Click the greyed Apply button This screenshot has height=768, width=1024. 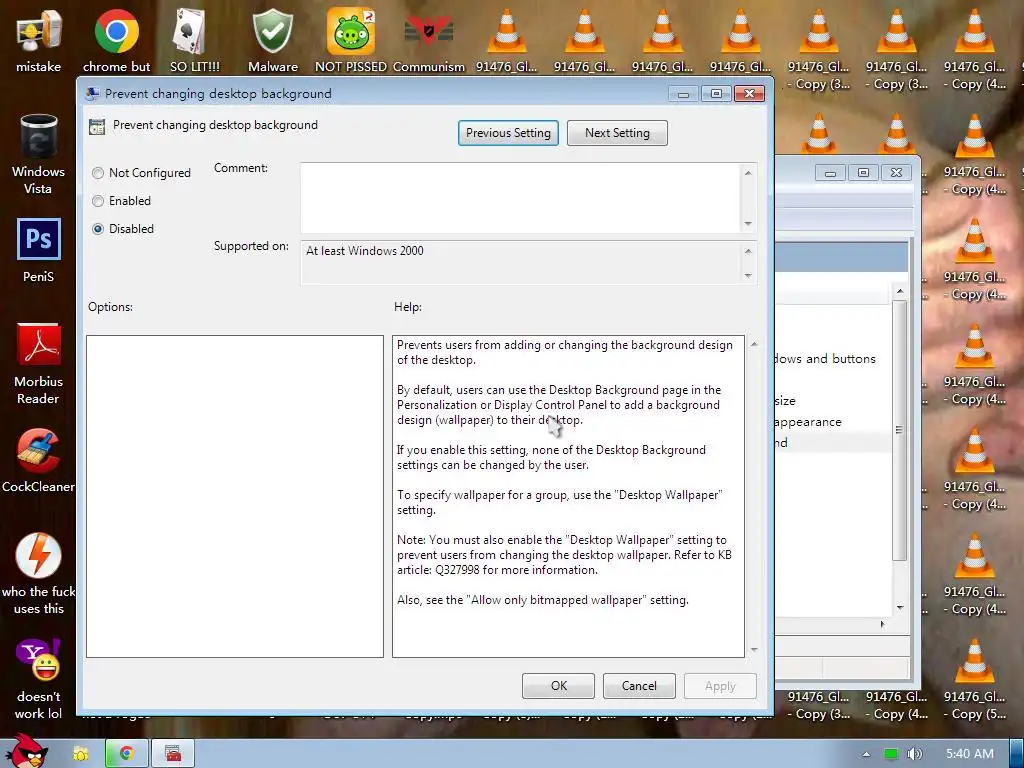[720, 686]
